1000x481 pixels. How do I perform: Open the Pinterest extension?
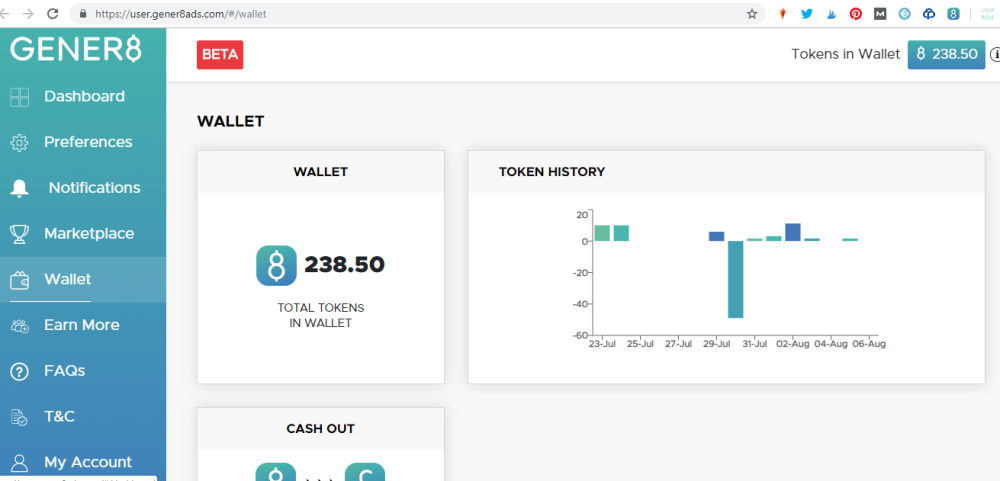856,13
